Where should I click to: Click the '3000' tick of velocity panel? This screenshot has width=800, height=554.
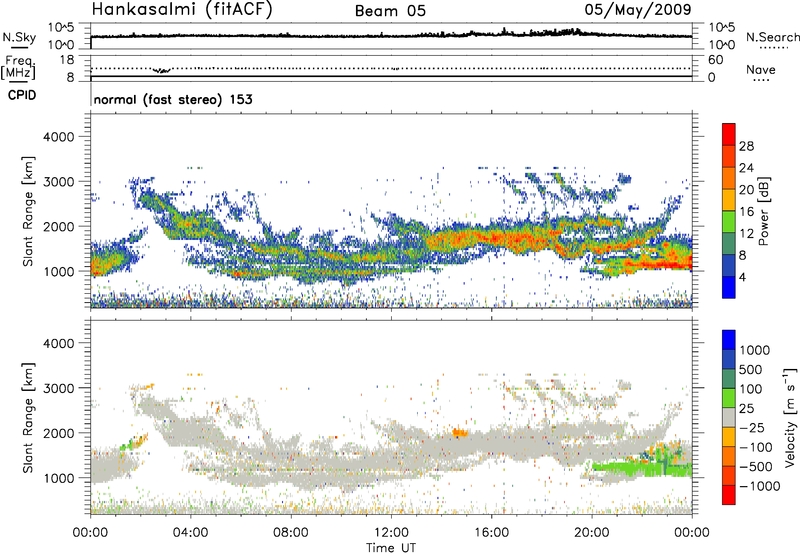tap(58, 388)
